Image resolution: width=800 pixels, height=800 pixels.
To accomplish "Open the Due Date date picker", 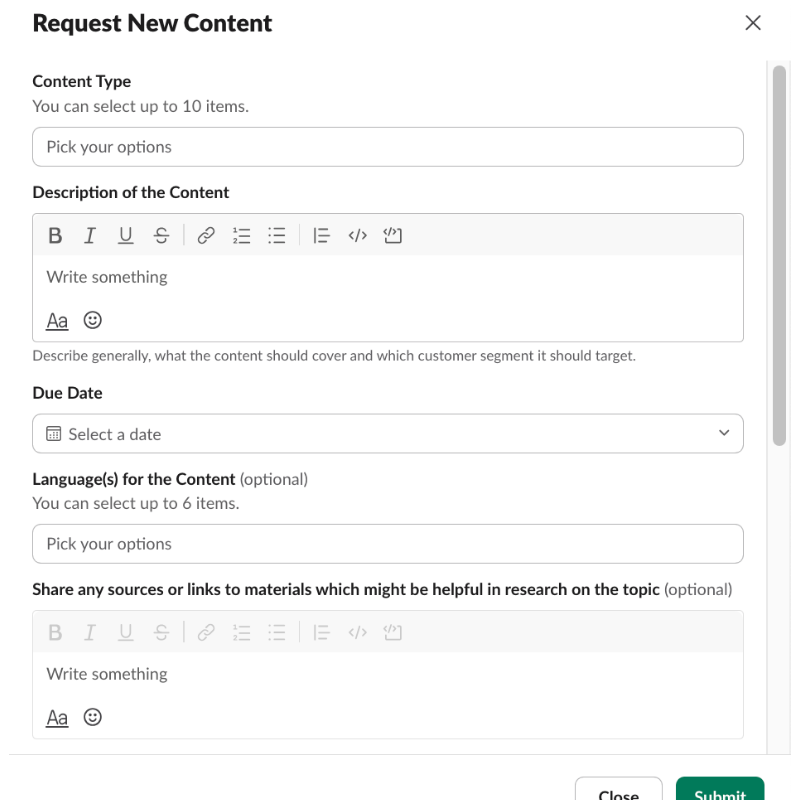I will click(x=388, y=434).
